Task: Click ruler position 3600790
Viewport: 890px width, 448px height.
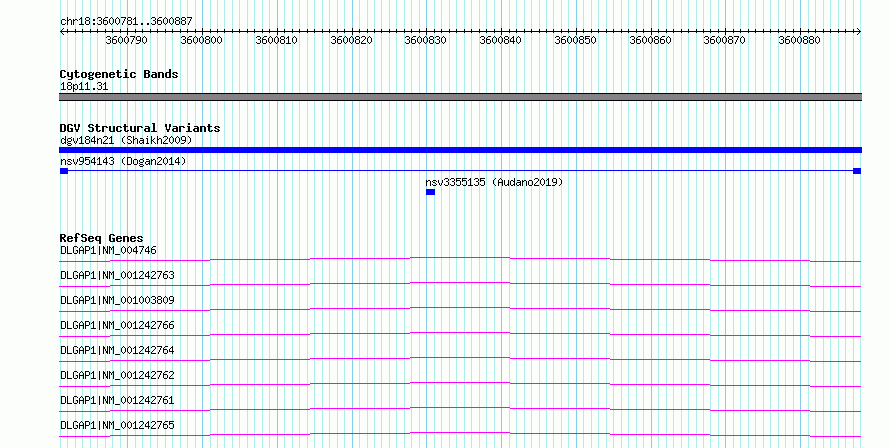Action: coord(127,40)
